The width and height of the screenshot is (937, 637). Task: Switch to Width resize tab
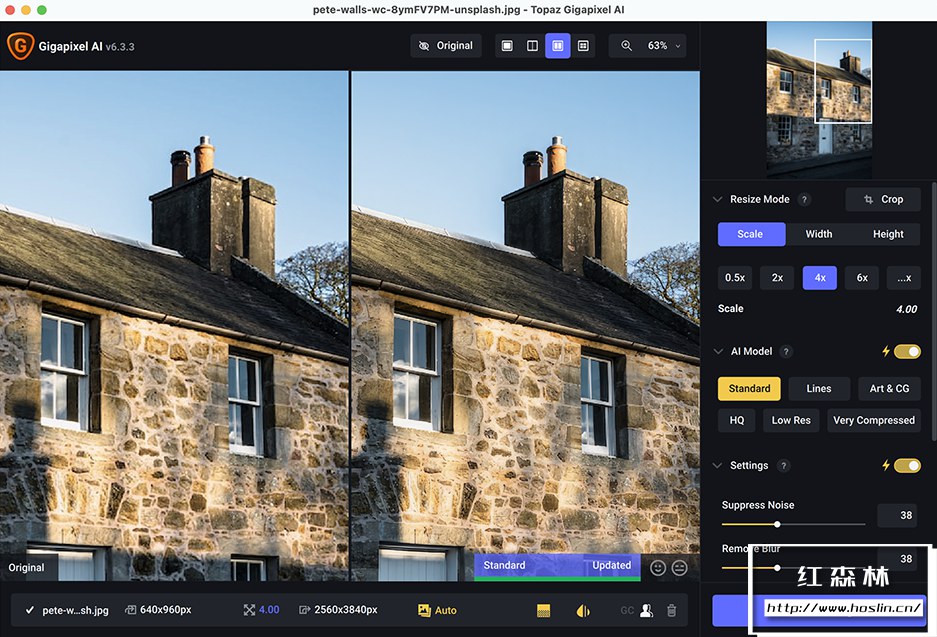[x=818, y=234]
